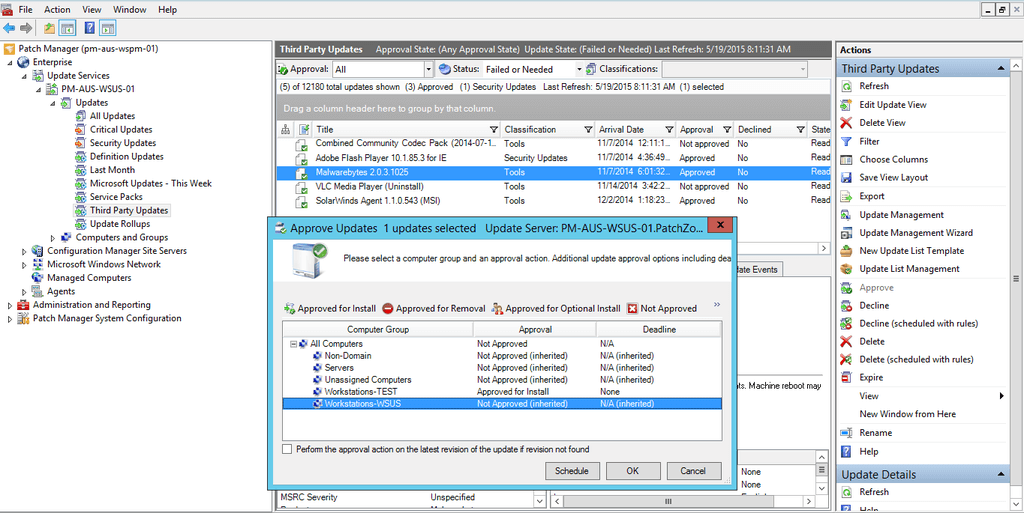Open the Approval filter dropdown
Image resolution: width=1024 pixels, height=513 pixels.
click(x=428, y=69)
